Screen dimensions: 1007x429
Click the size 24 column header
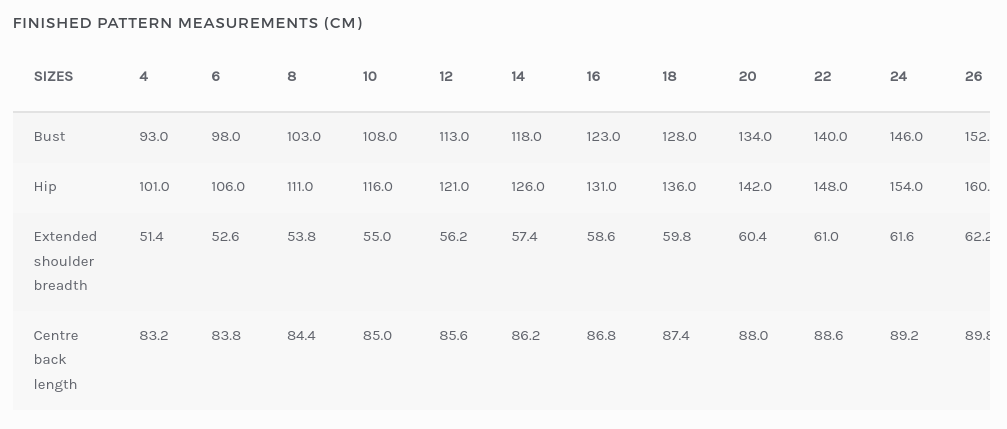point(898,76)
